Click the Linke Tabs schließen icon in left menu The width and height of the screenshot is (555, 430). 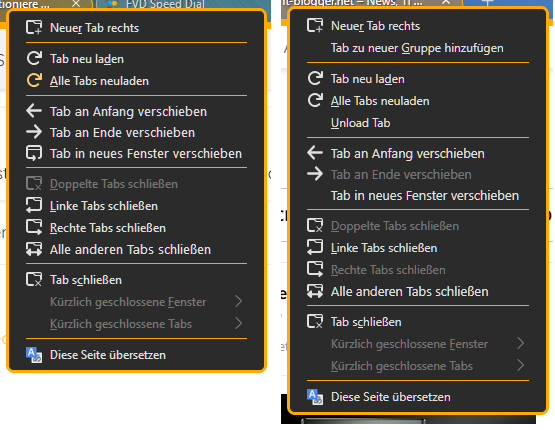(x=34, y=206)
